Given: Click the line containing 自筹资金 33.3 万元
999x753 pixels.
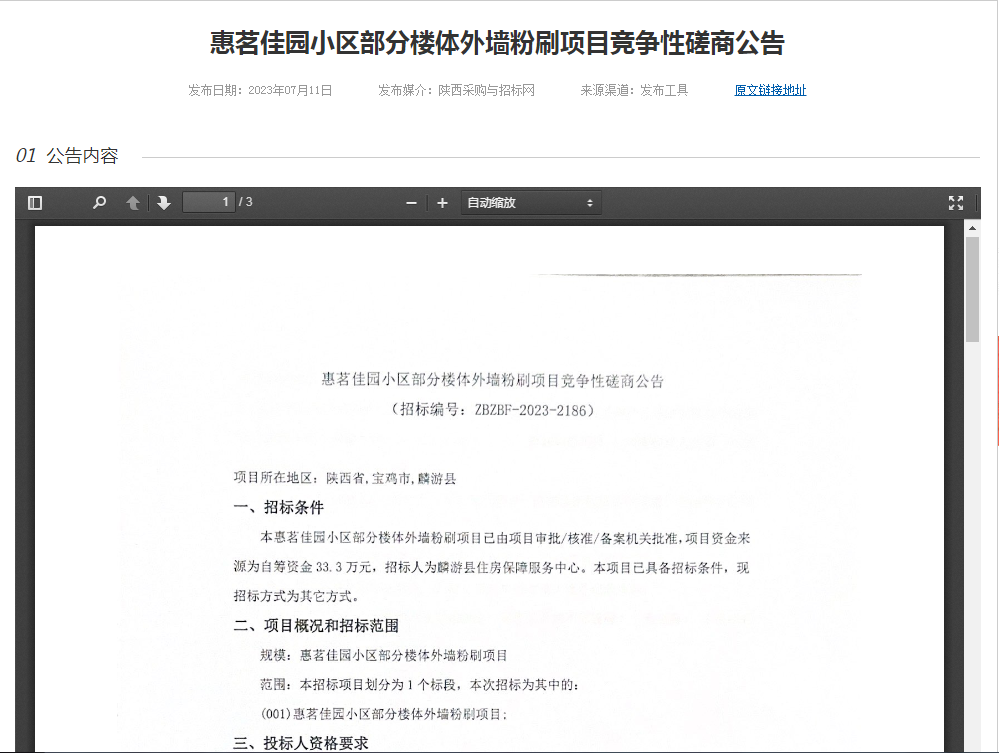Looking at the screenshot, I should 491,567.
